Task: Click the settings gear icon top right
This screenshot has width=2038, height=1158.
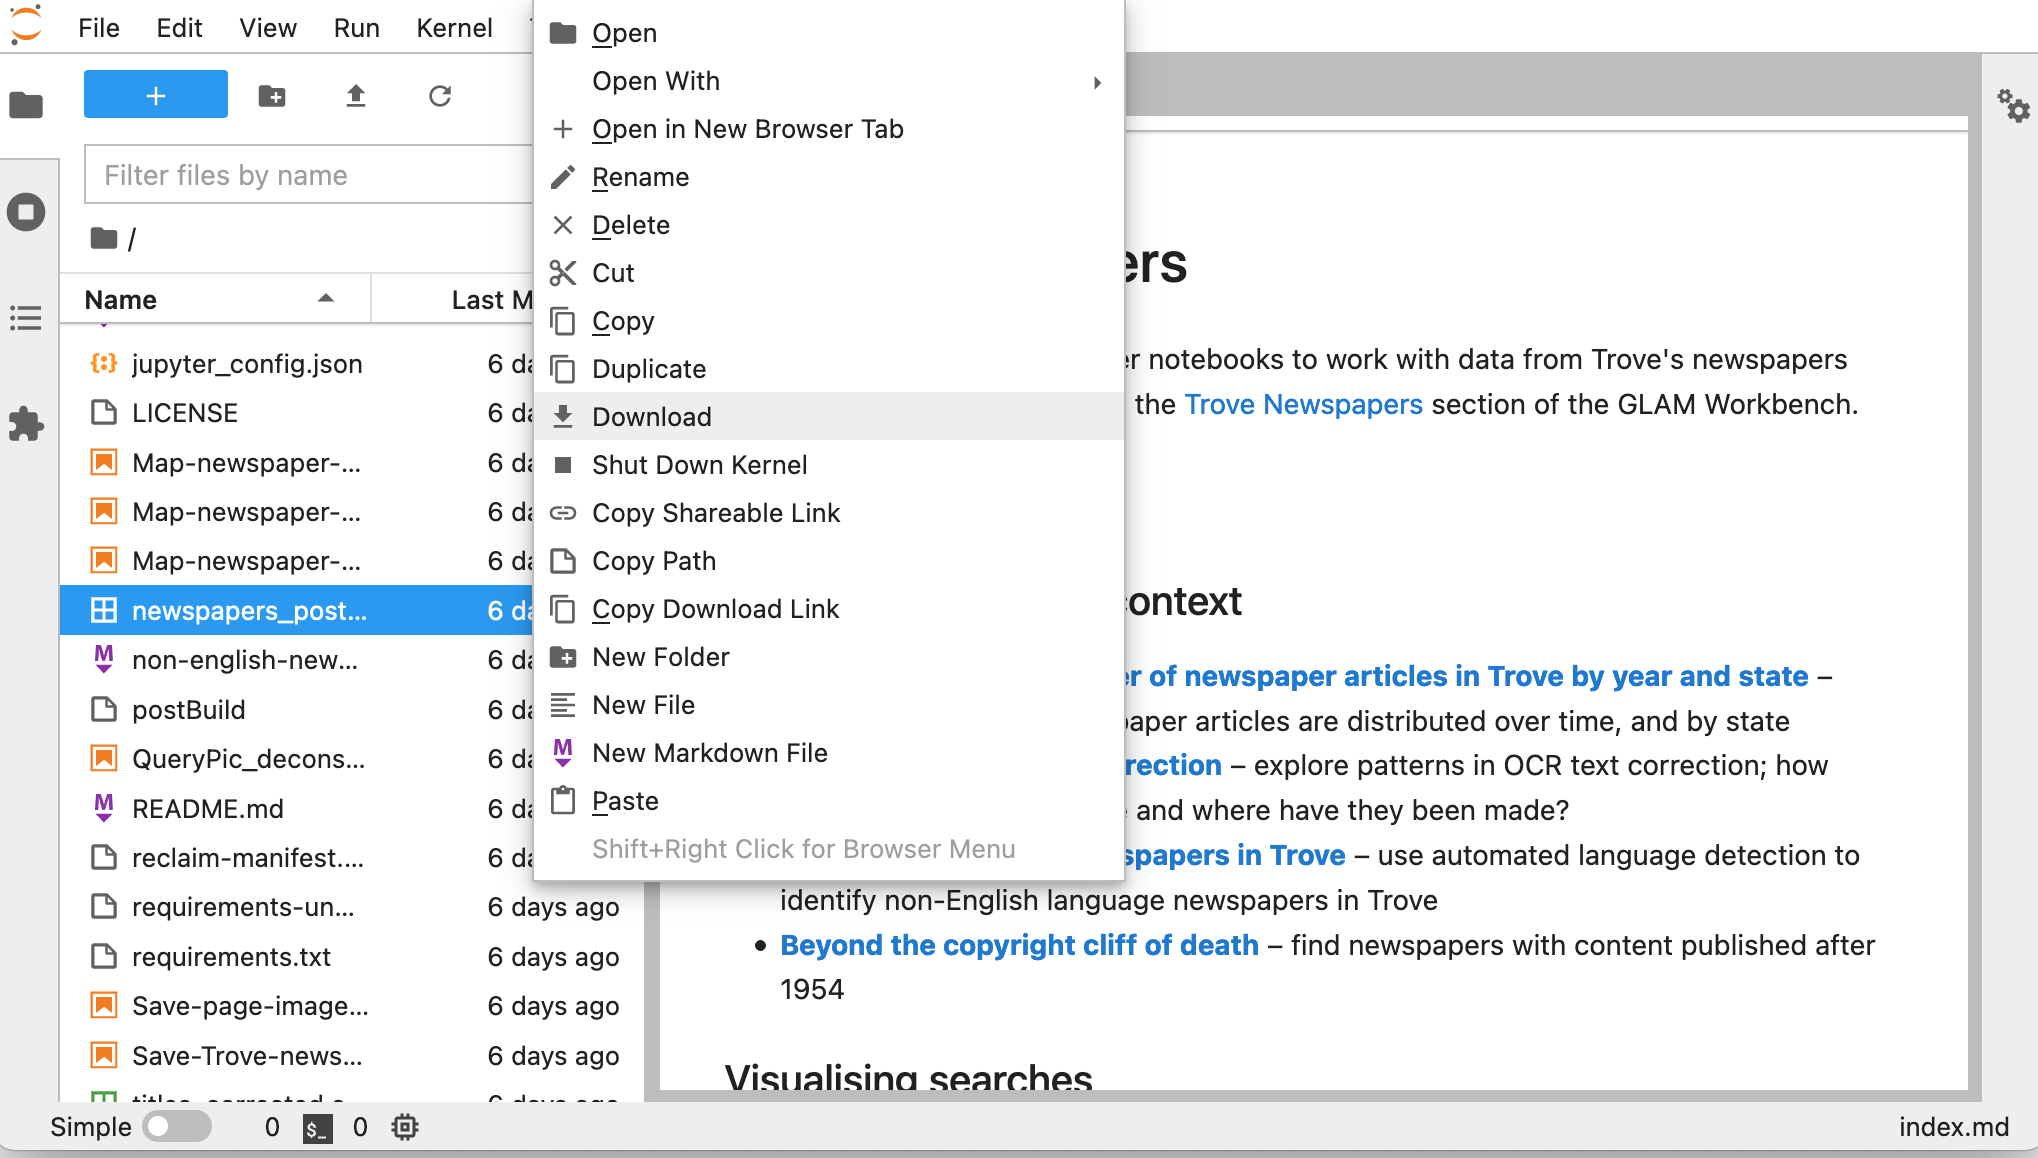Action: click(x=2013, y=105)
